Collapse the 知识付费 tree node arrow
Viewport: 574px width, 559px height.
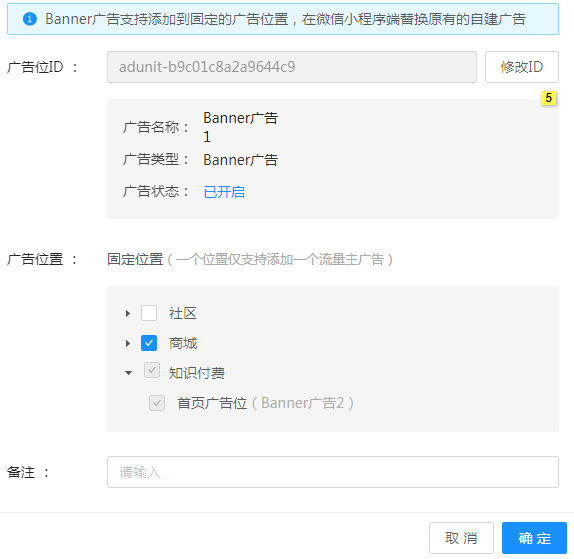(128, 373)
